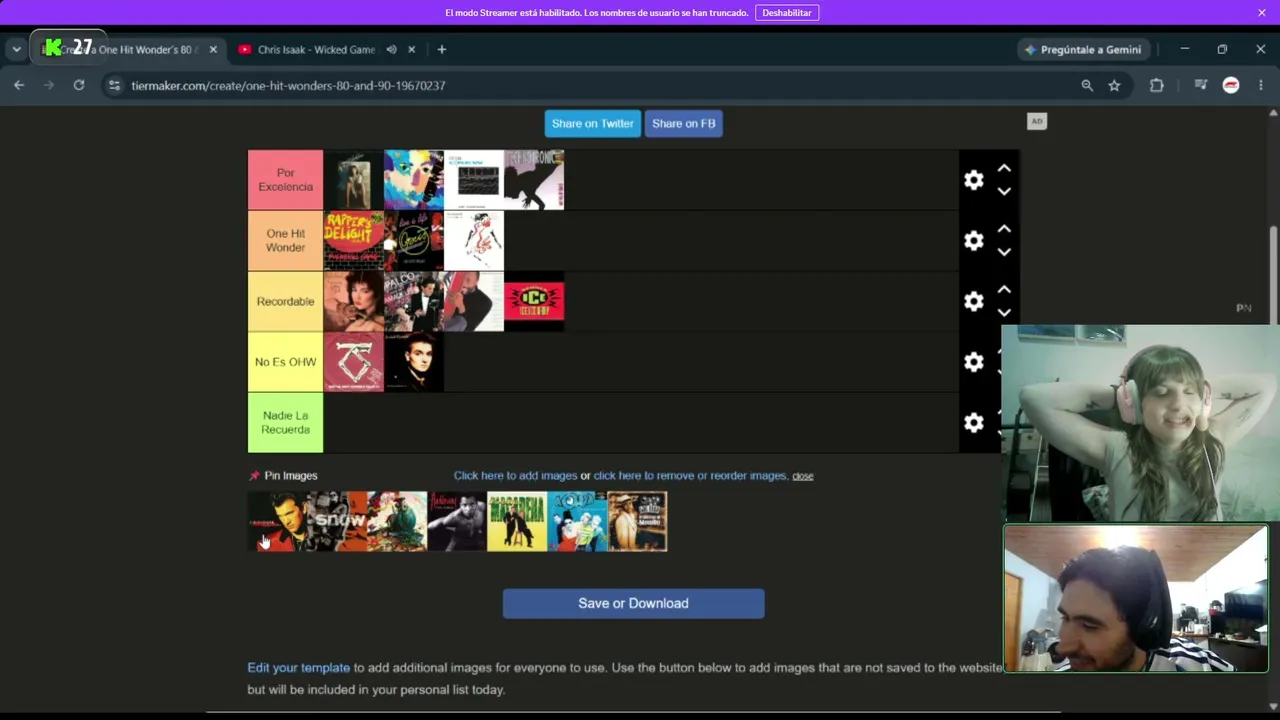Select the Aqua album cover in image pool
Image resolution: width=1280 pixels, height=720 pixels.
coord(577,521)
